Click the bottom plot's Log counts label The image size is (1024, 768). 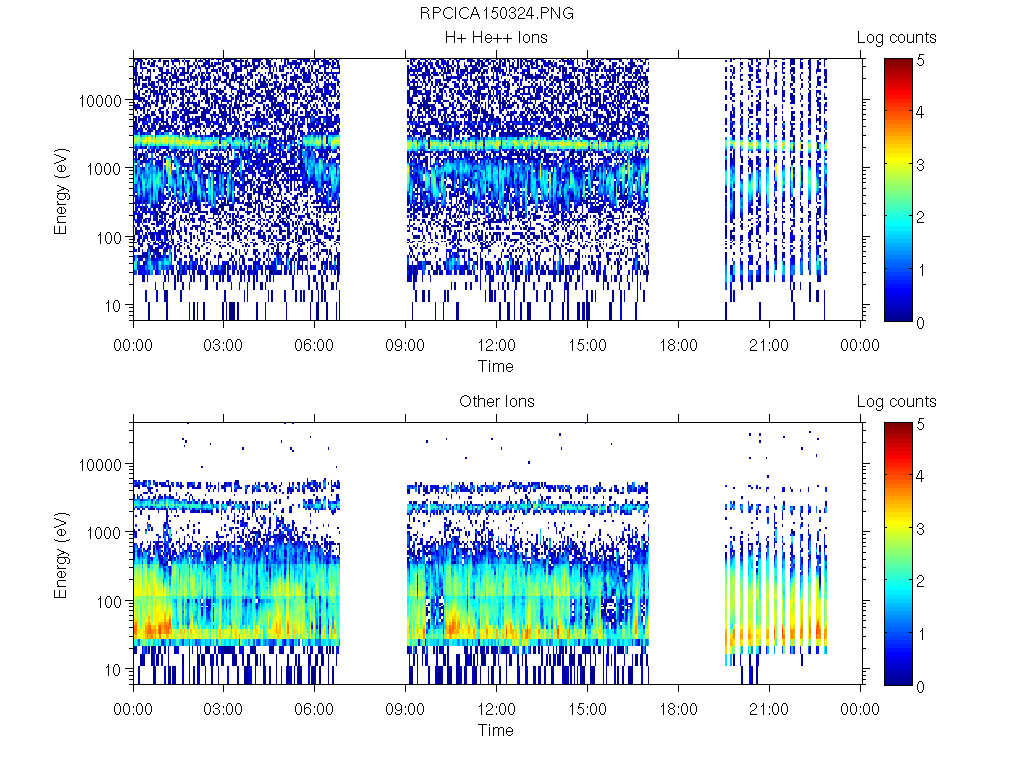coord(896,402)
